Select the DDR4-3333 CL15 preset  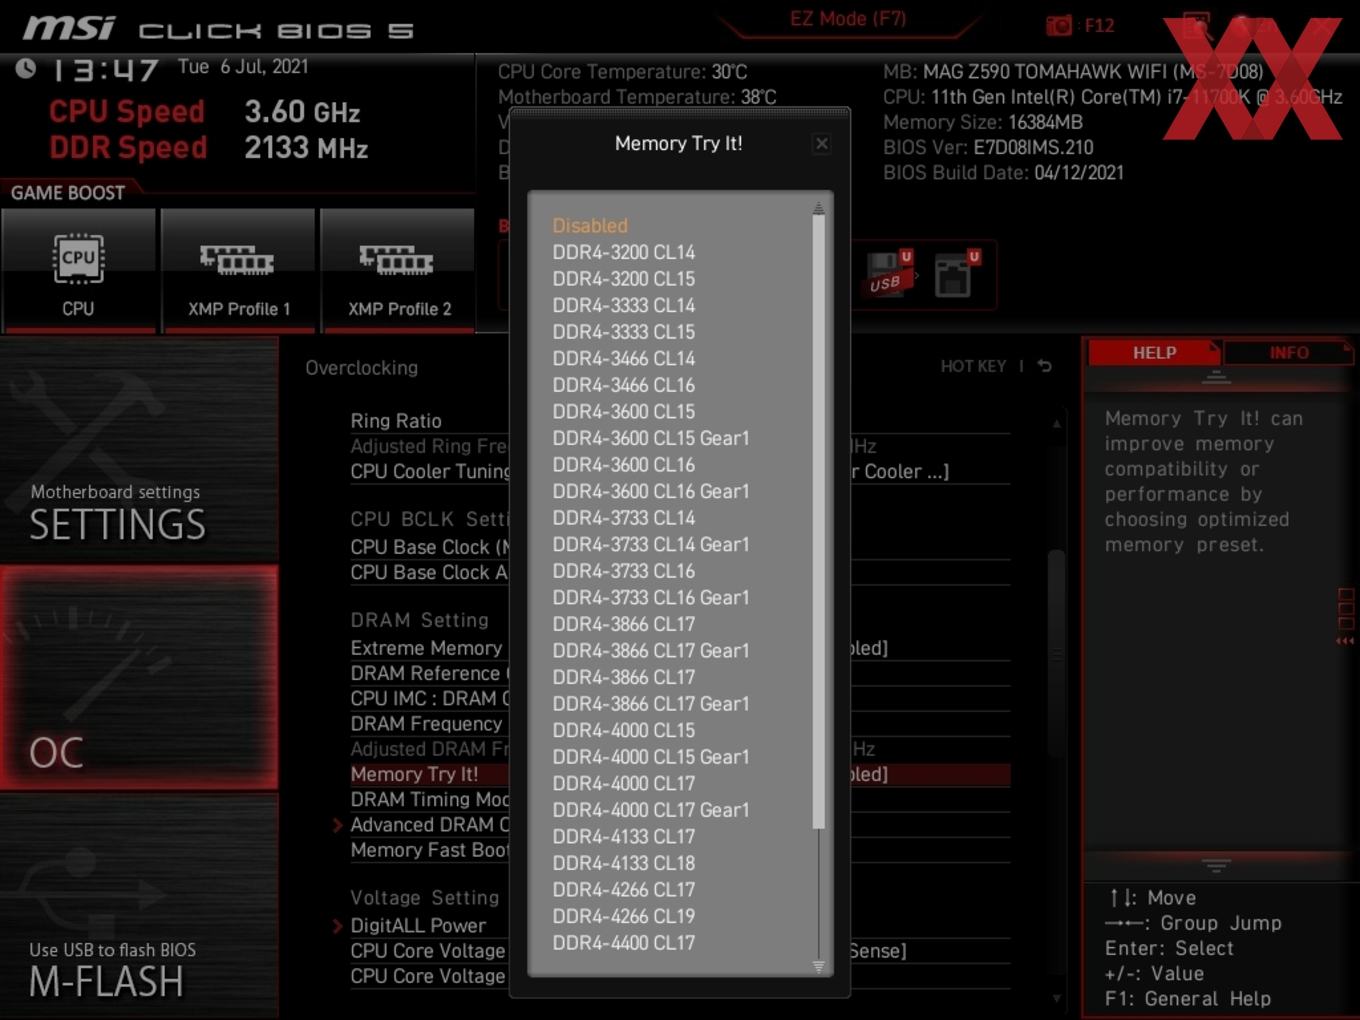(624, 332)
